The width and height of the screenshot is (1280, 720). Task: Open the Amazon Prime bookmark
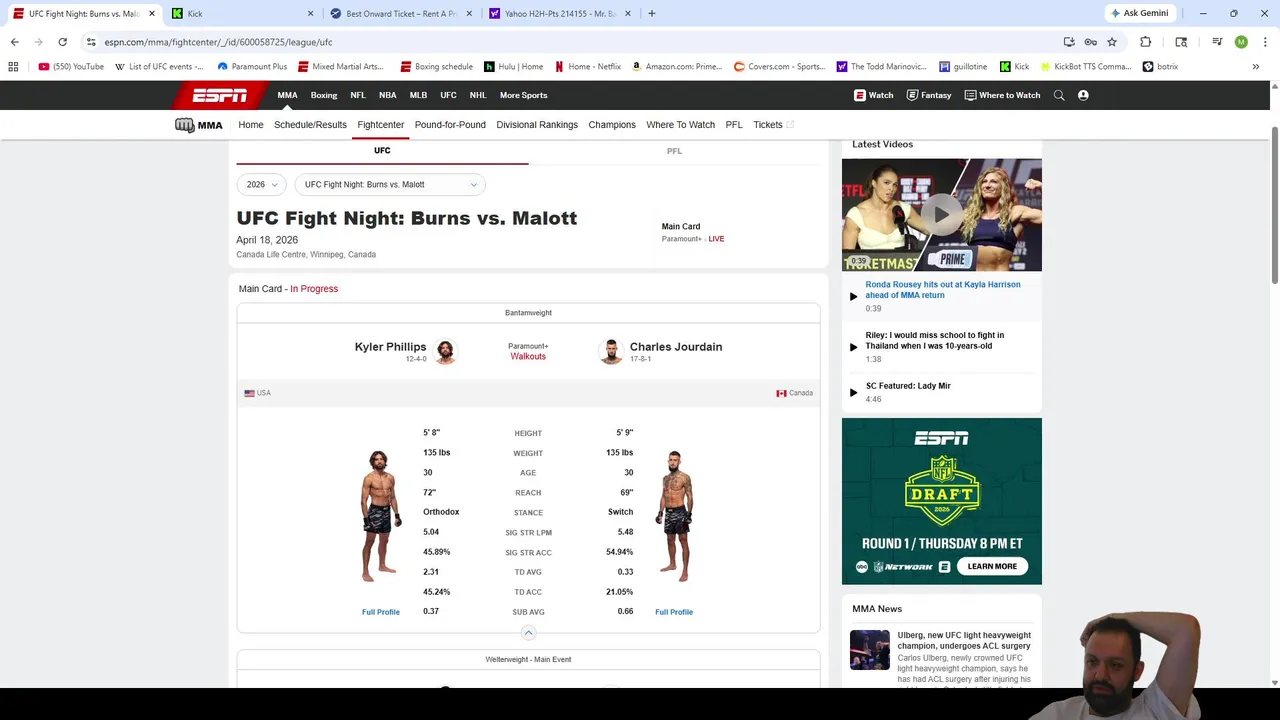[x=677, y=67]
